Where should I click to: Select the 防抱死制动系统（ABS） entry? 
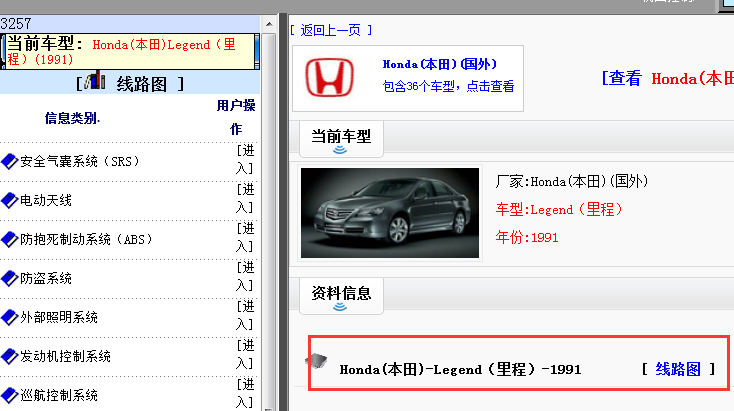click(x=86, y=239)
